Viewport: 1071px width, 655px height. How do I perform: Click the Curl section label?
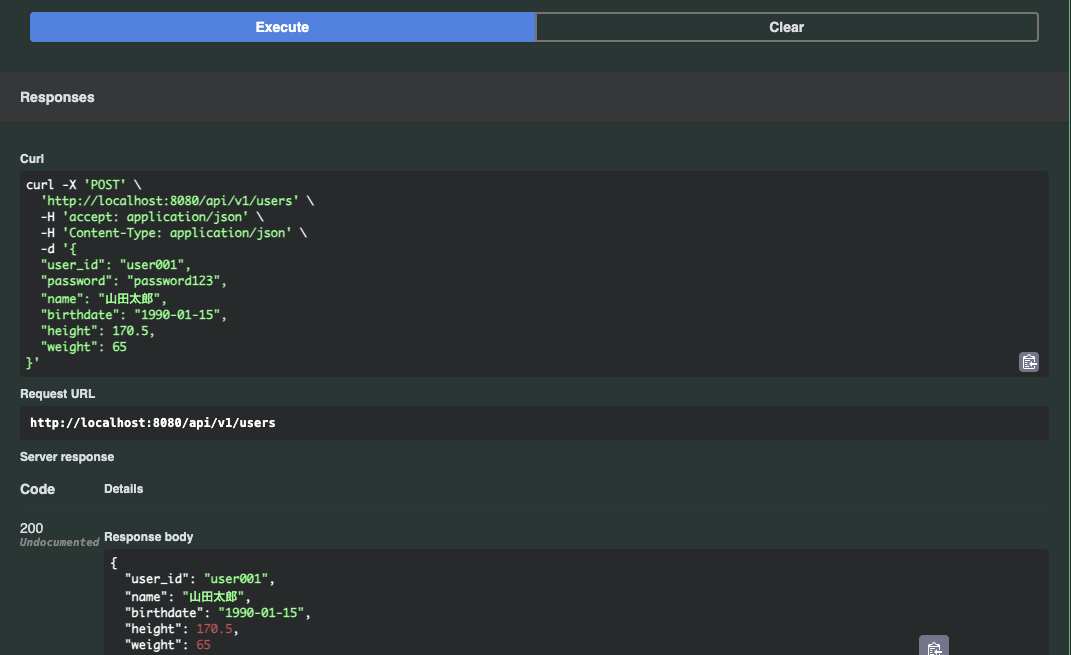coord(32,159)
